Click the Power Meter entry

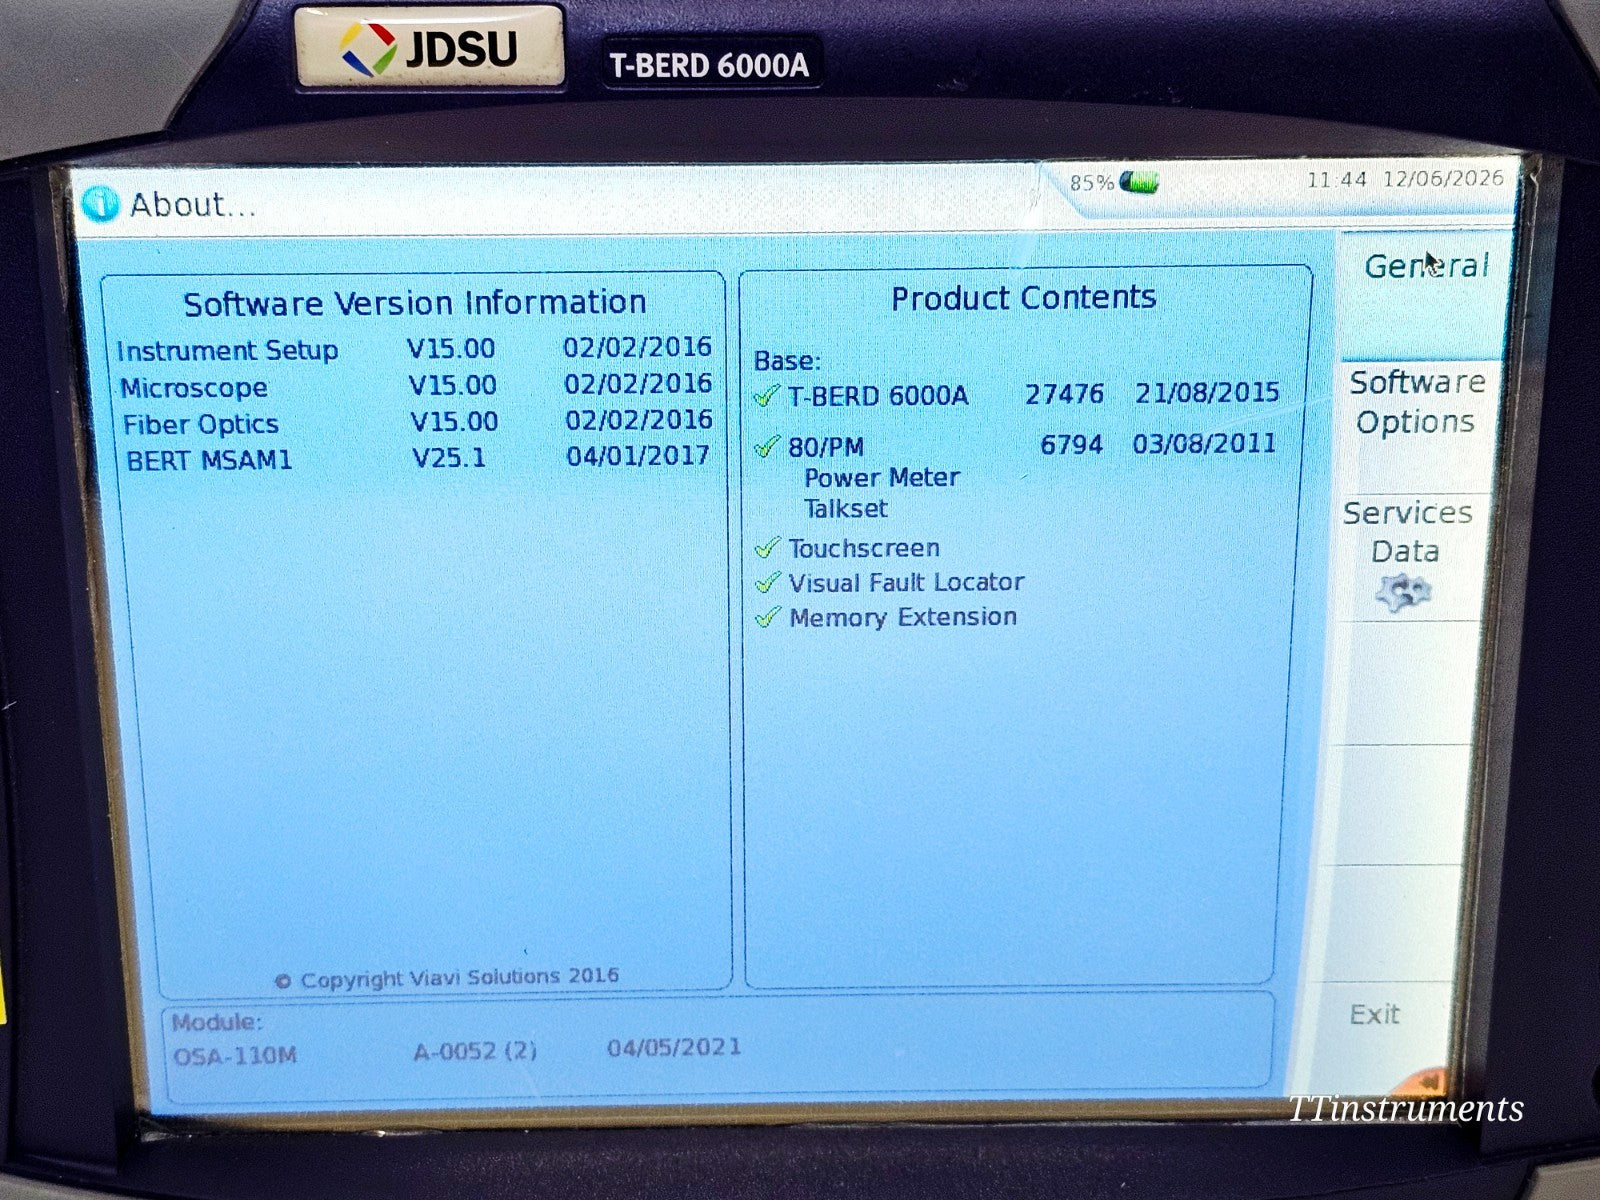(881, 478)
